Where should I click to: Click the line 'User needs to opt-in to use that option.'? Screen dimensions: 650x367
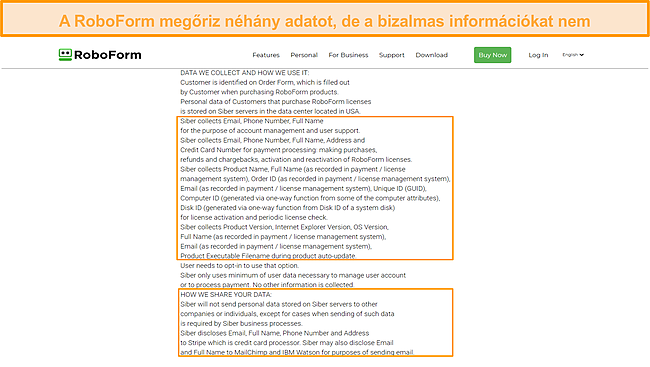click(239, 265)
